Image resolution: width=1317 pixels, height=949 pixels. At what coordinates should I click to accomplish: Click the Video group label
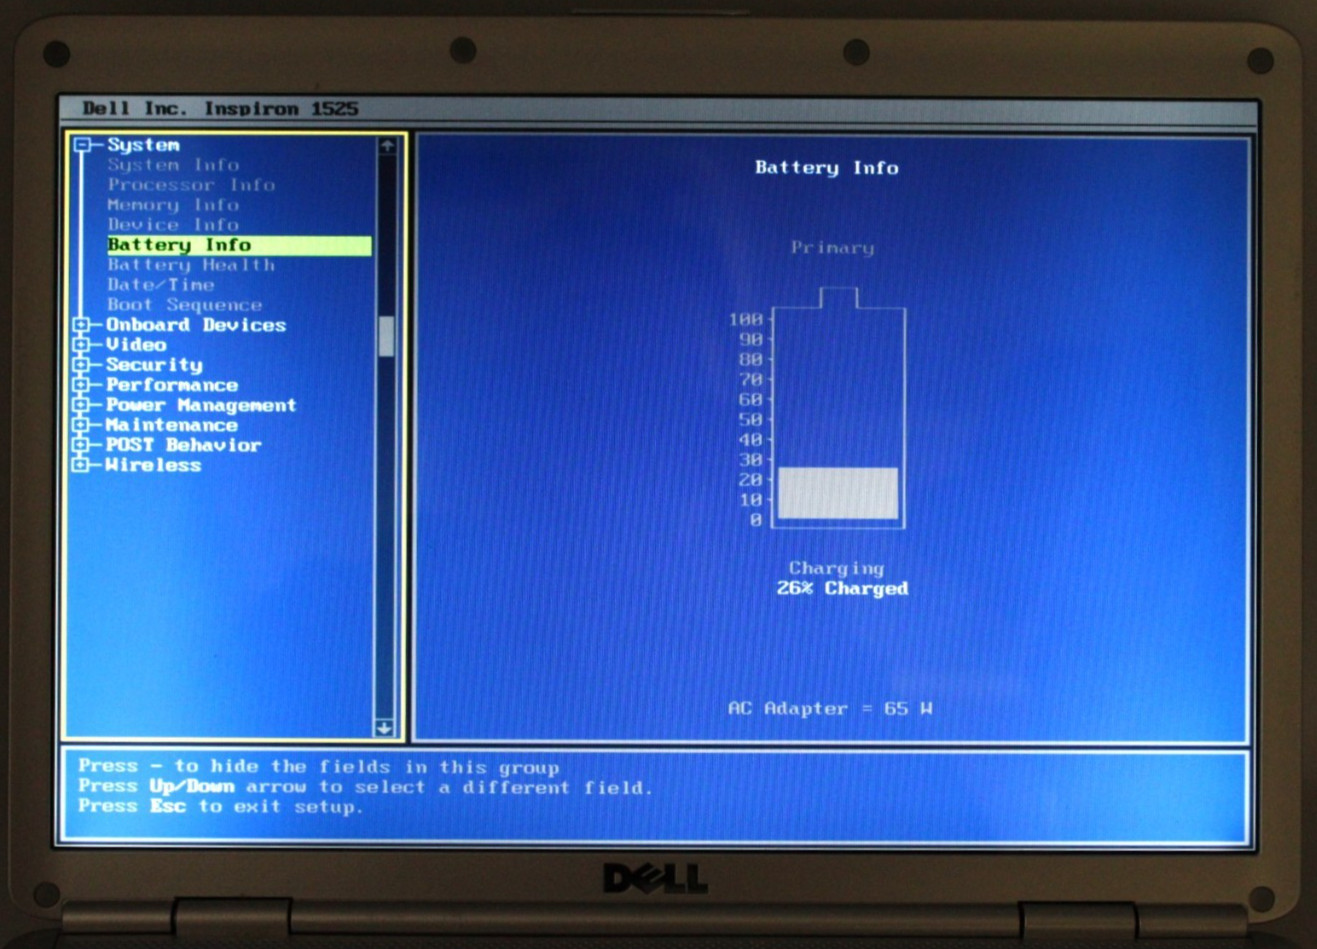[136, 345]
